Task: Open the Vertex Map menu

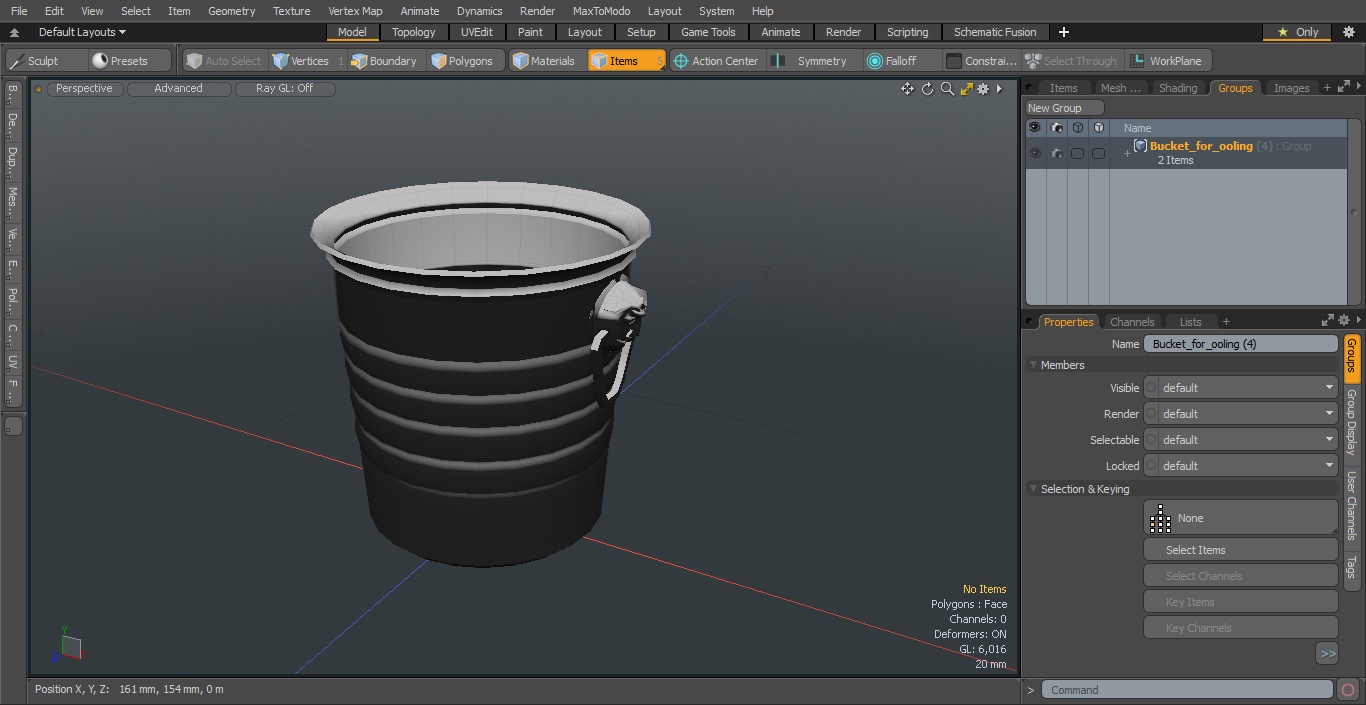Action: click(x=355, y=11)
